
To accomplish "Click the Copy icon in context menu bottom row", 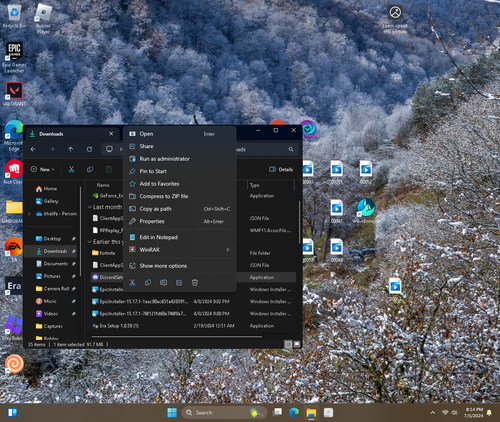I will tap(148, 283).
